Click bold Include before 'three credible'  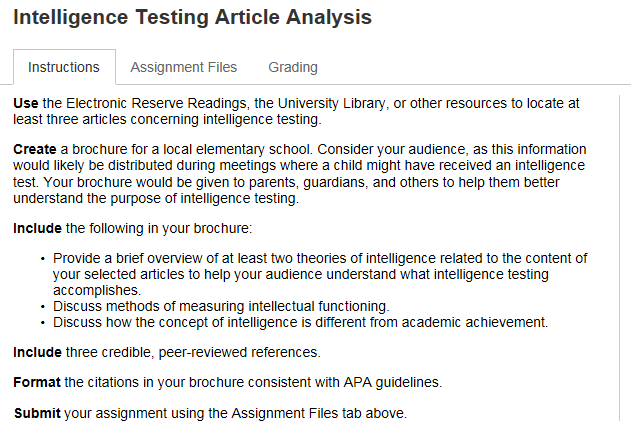click(x=37, y=352)
